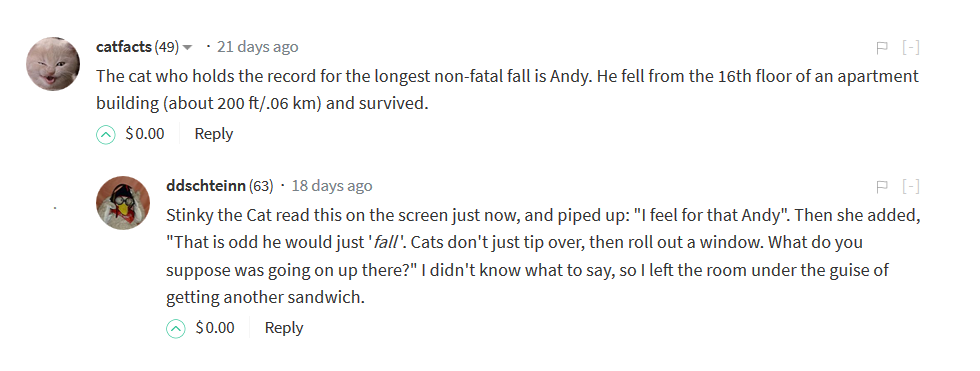Open ddschteinn avatar profile
The width and height of the screenshot is (980, 371).
[123, 202]
